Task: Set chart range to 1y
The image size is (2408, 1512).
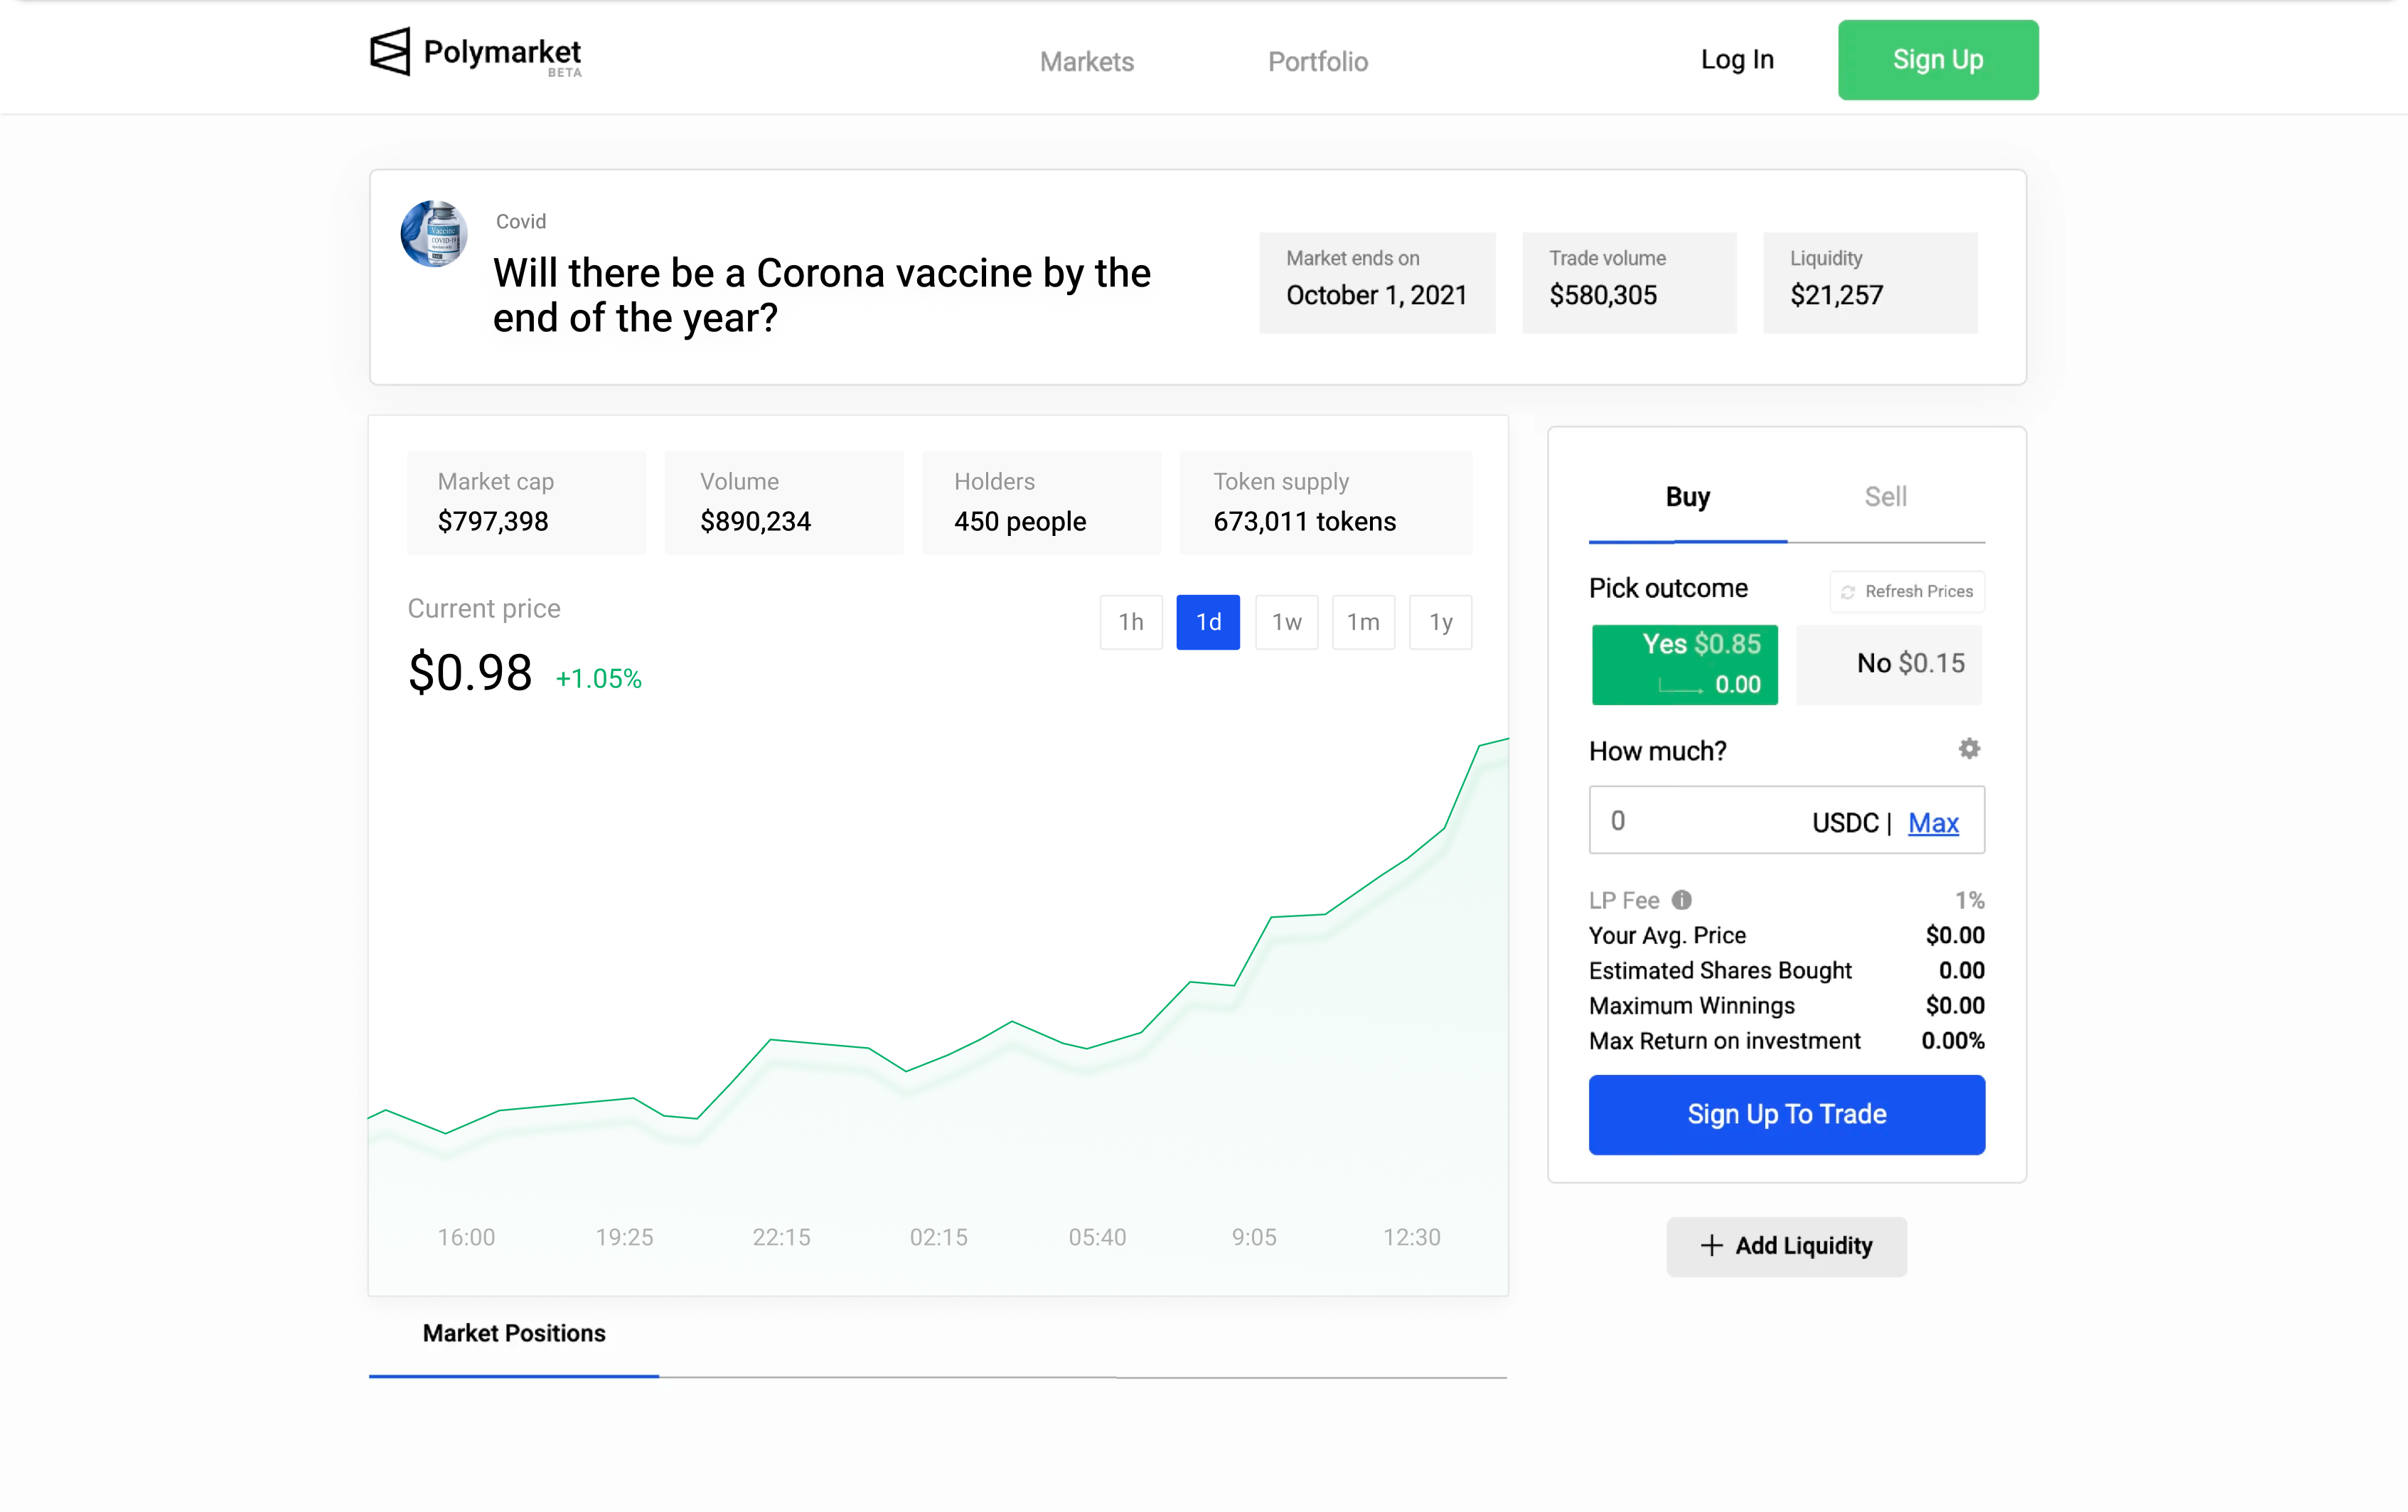Action: [x=1440, y=622]
